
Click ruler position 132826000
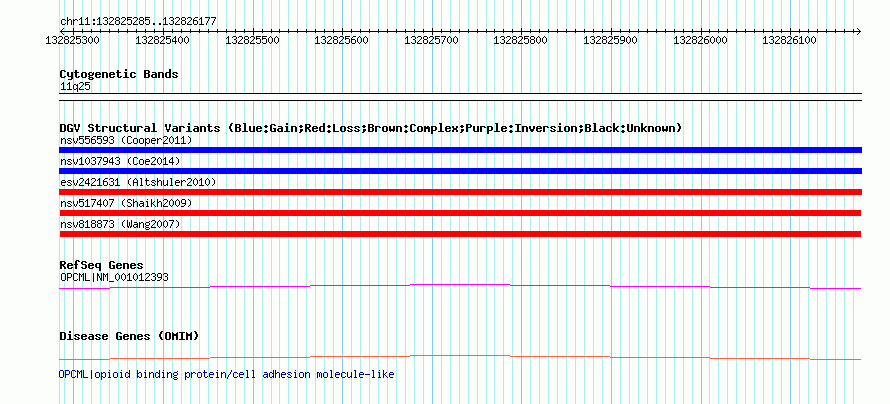(x=700, y=40)
